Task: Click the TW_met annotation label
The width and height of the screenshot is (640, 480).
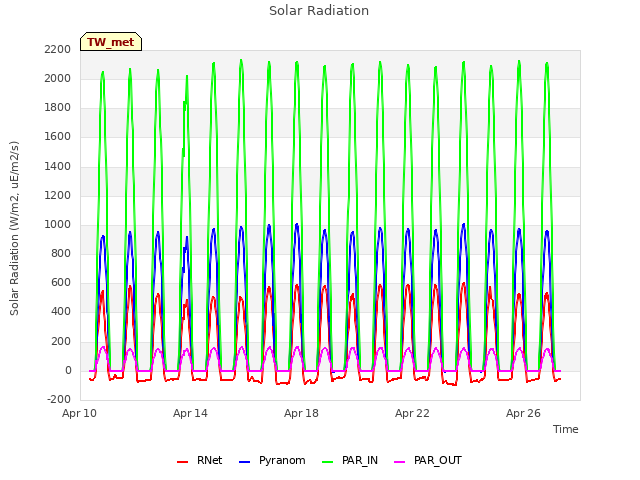Action: pyautogui.click(x=111, y=42)
